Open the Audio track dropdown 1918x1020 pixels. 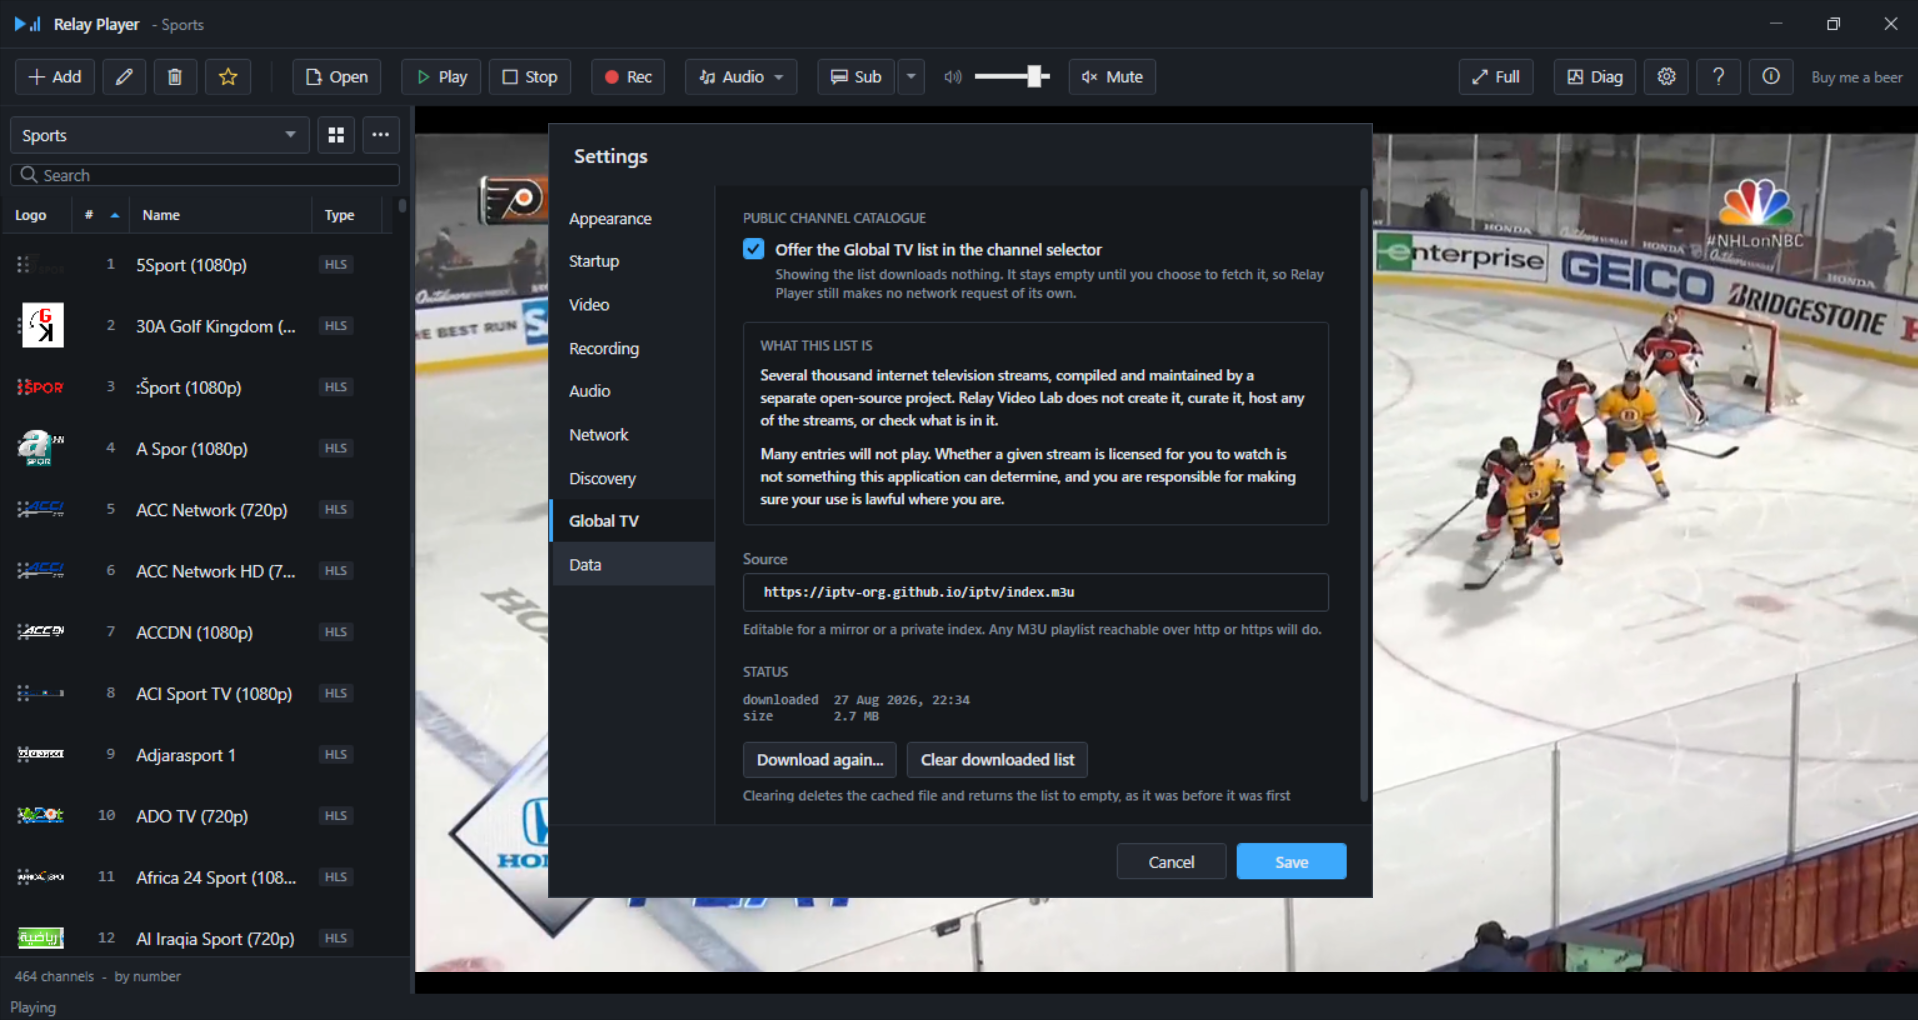point(741,77)
